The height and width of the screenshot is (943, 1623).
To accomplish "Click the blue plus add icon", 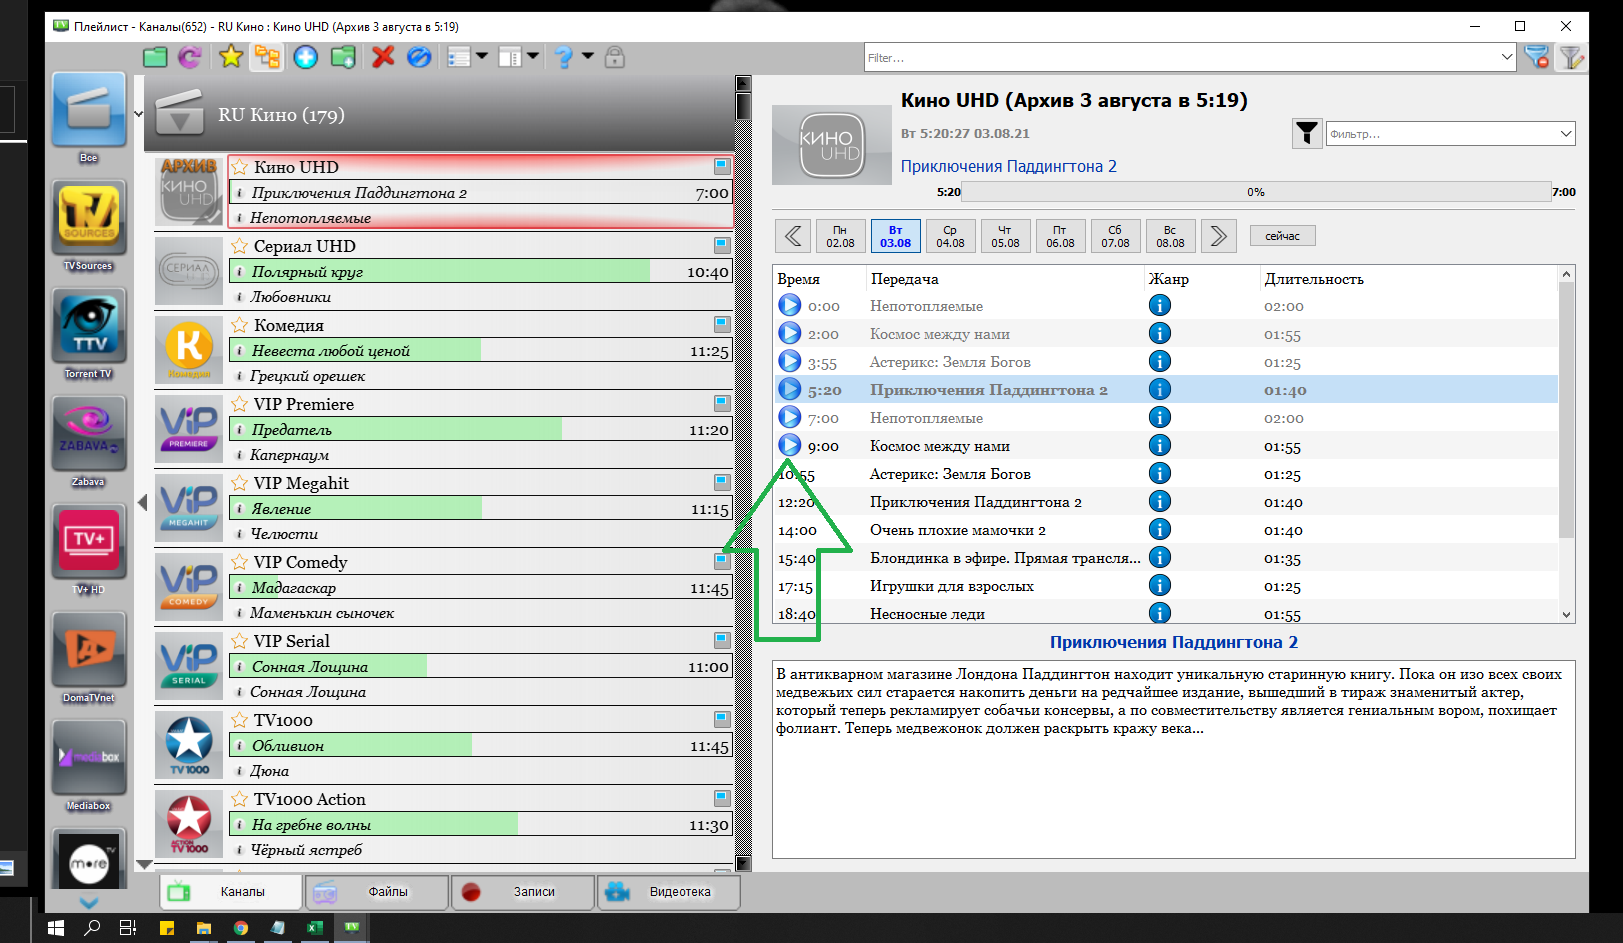I will [x=306, y=57].
